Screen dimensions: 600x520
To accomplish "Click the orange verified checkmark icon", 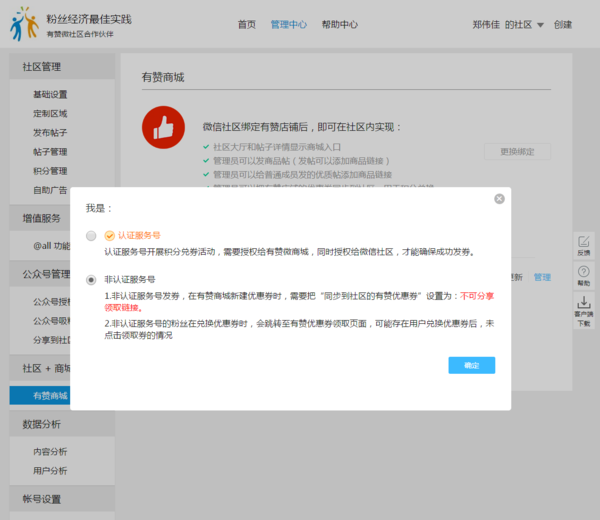I will pyautogui.click(x=109, y=236).
